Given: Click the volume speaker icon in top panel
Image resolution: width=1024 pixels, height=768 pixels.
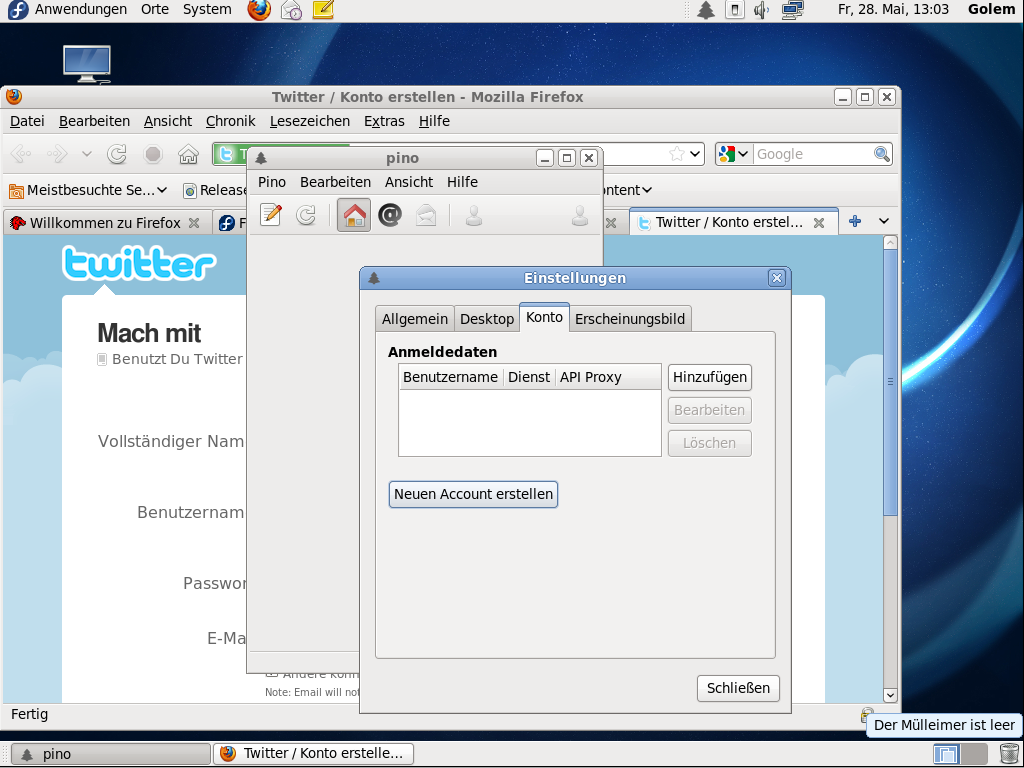Looking at the screenshot, I should click(761, 10).
